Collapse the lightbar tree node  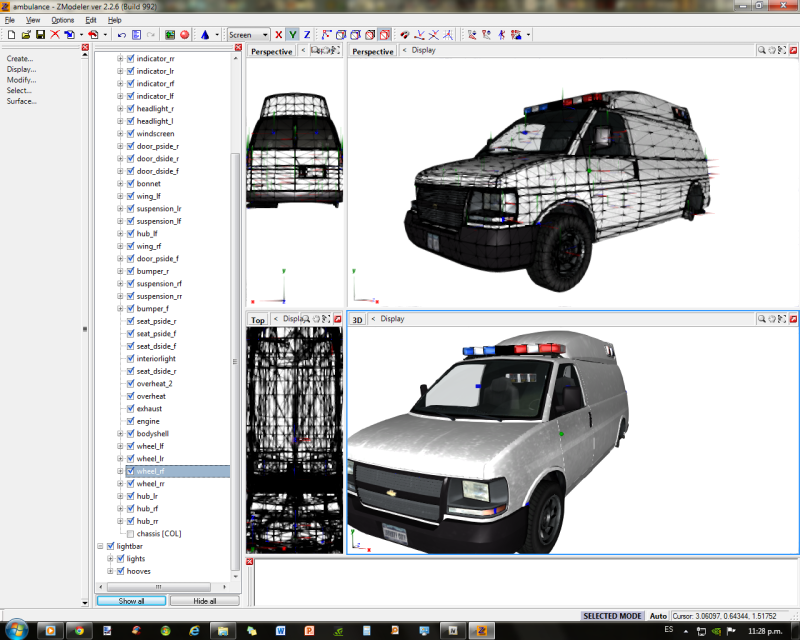pos(99,546)
